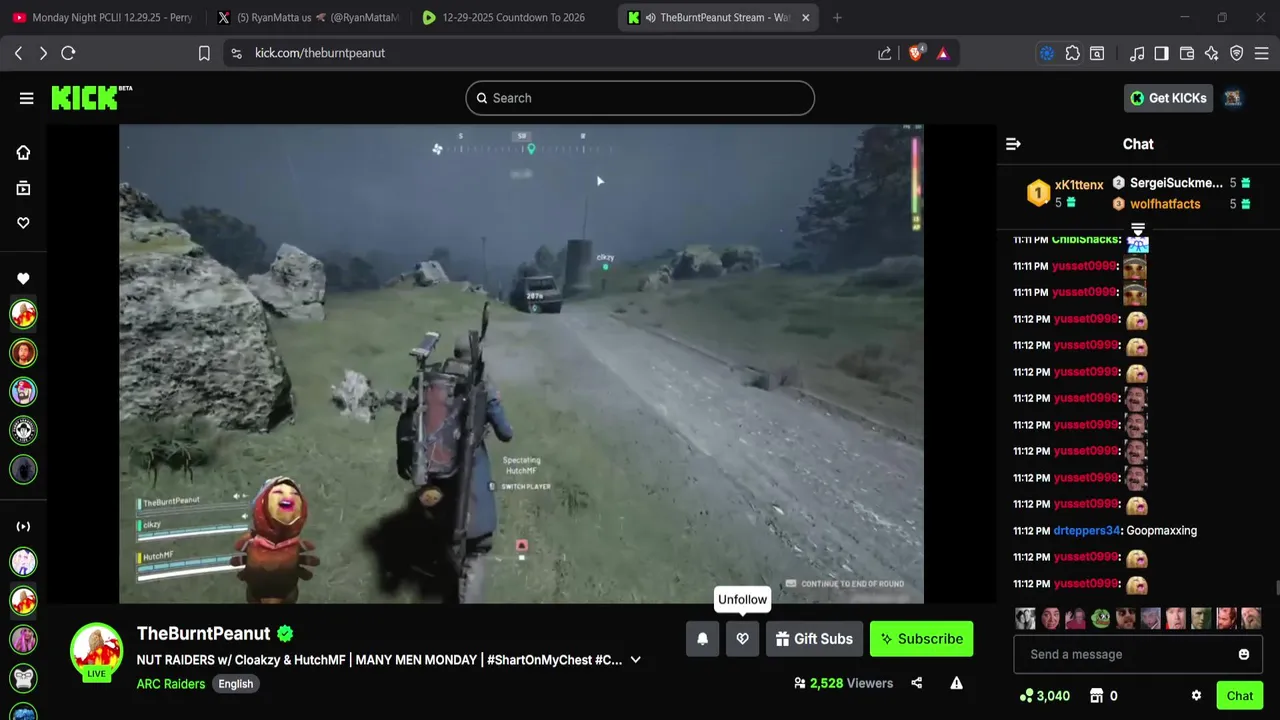This screenshot has height=720, width=1280.
Task: Click Gift Subs button
Action: tap(813, 639)
